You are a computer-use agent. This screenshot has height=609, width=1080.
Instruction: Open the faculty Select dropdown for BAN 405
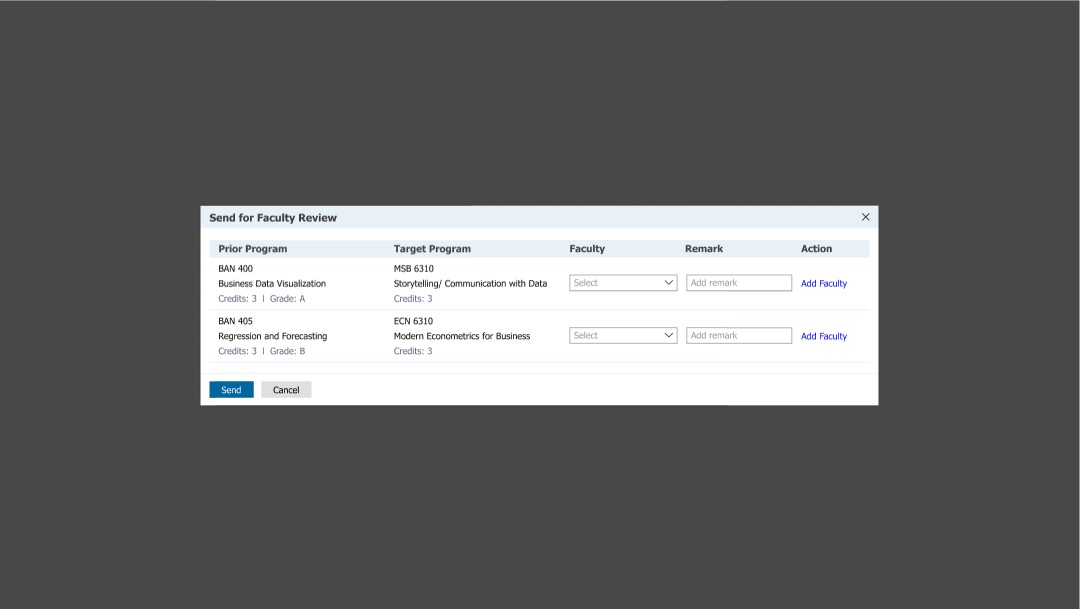[x=622, y=335]
